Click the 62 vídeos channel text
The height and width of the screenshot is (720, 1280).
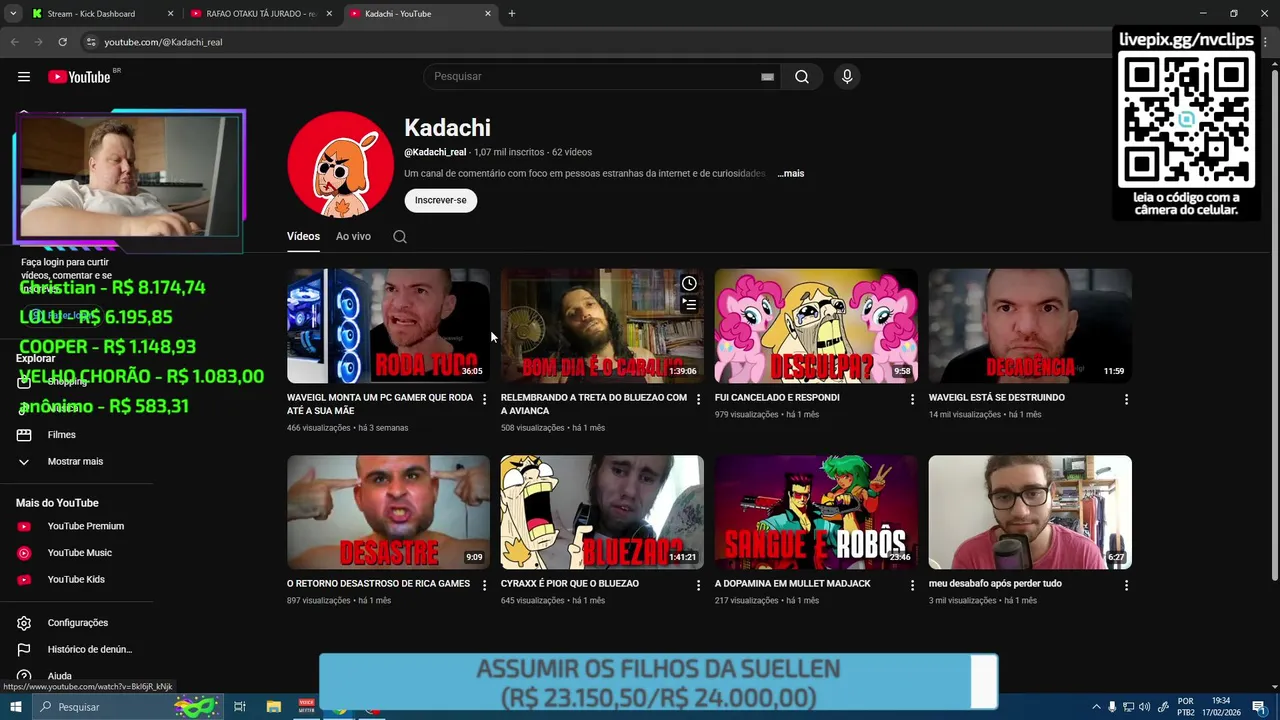coord(571,152)
